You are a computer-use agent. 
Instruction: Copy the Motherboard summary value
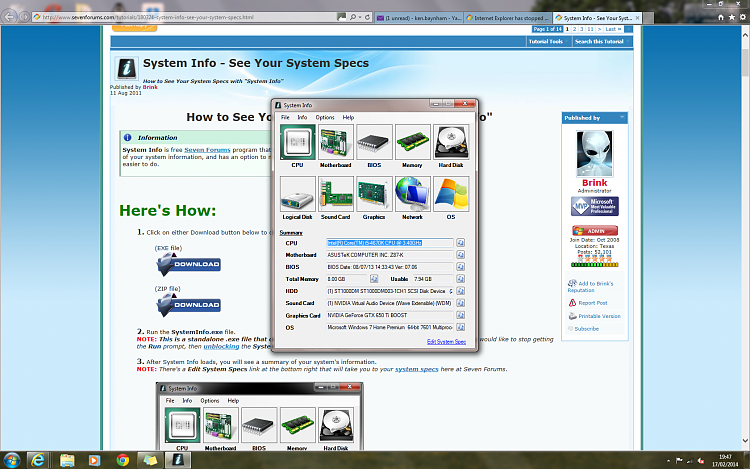(460, 255)
